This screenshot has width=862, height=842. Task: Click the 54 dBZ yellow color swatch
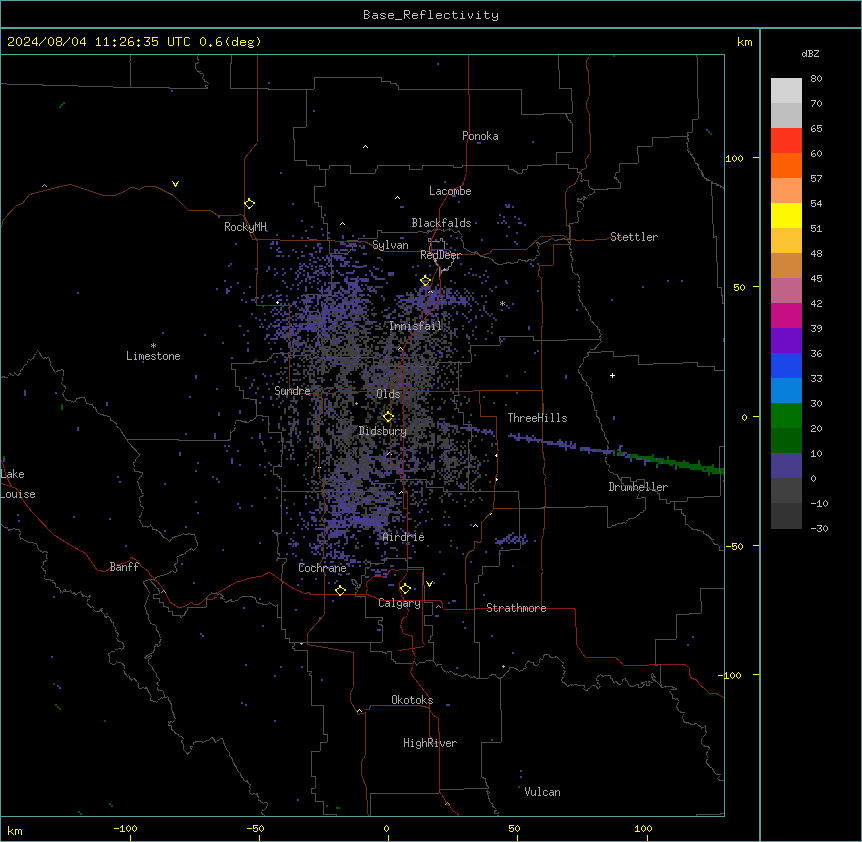(786, 215)
